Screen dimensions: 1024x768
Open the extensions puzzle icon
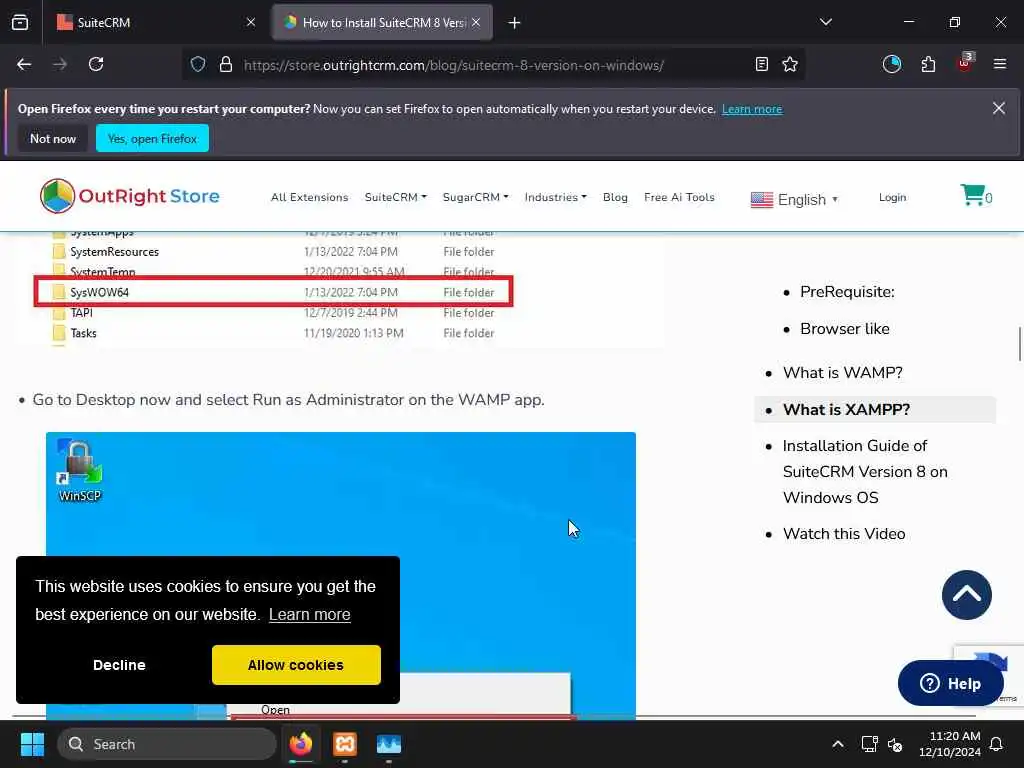pos(928,64)
